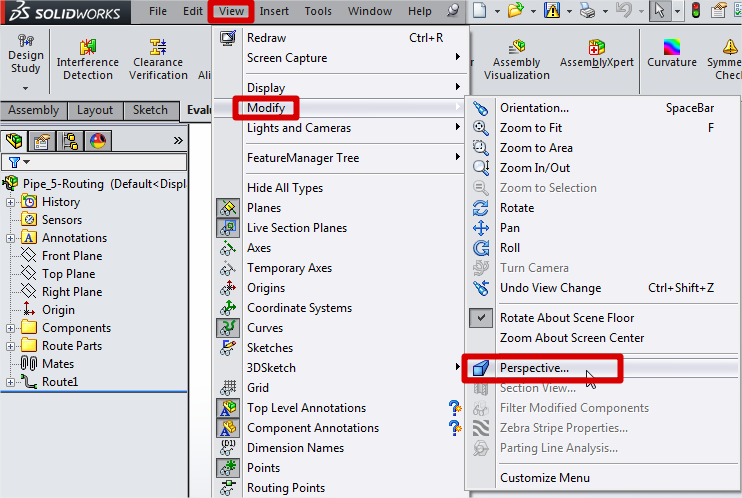The height and width of the screenshot is (498, 742).
Task: Click the Assembly Visualization icon
Action: pos(517,47)
